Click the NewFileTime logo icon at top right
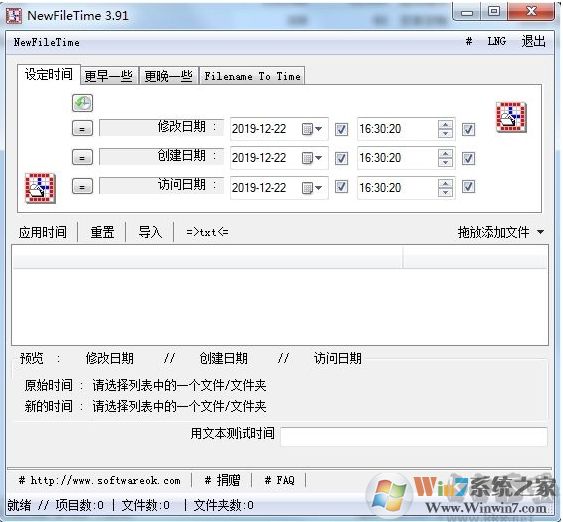This screenshot has height=522, width=563. [511, 117]
